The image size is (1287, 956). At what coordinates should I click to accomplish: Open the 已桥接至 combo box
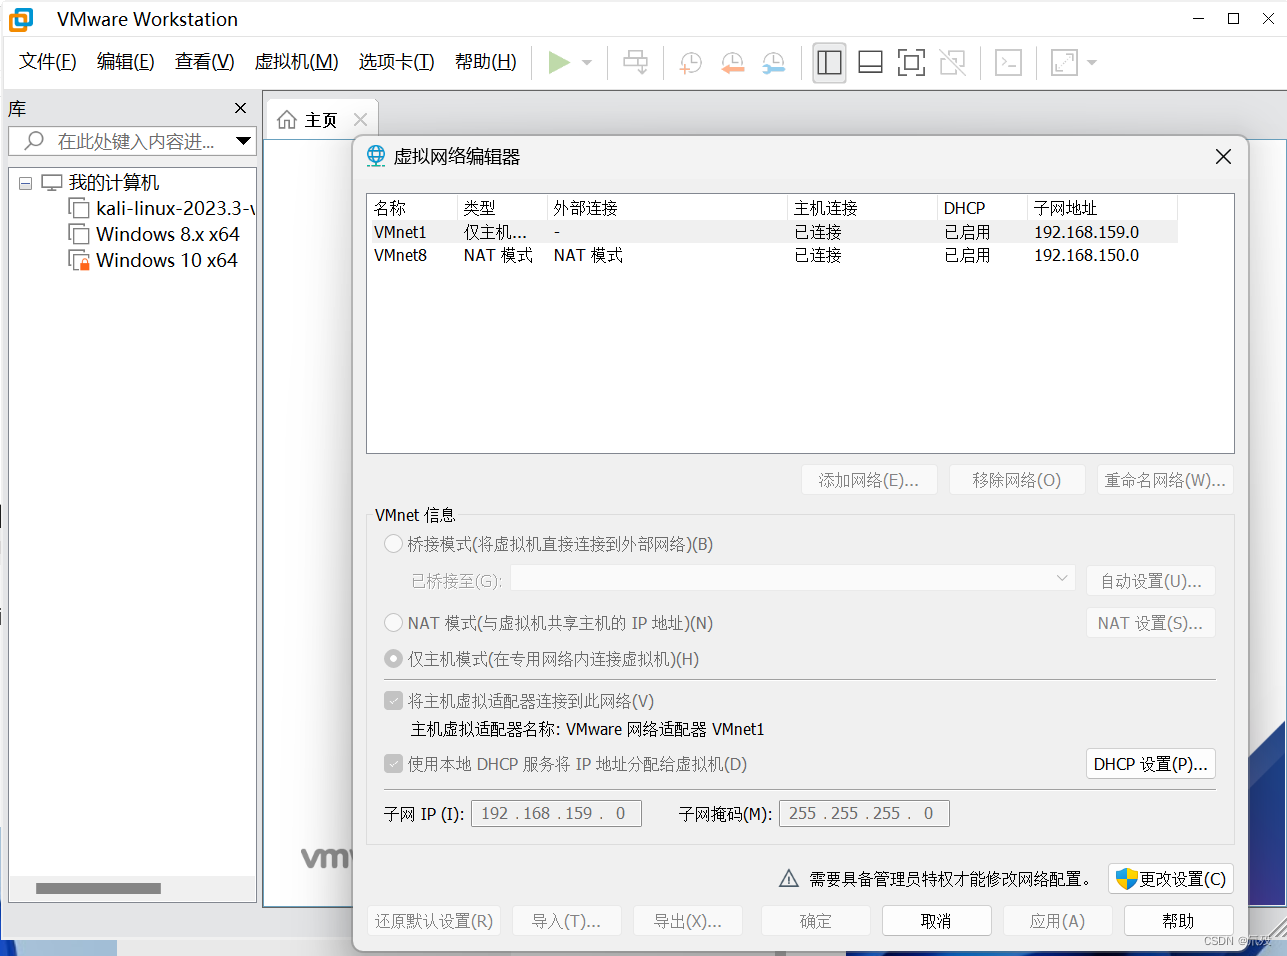click(793, 580)
